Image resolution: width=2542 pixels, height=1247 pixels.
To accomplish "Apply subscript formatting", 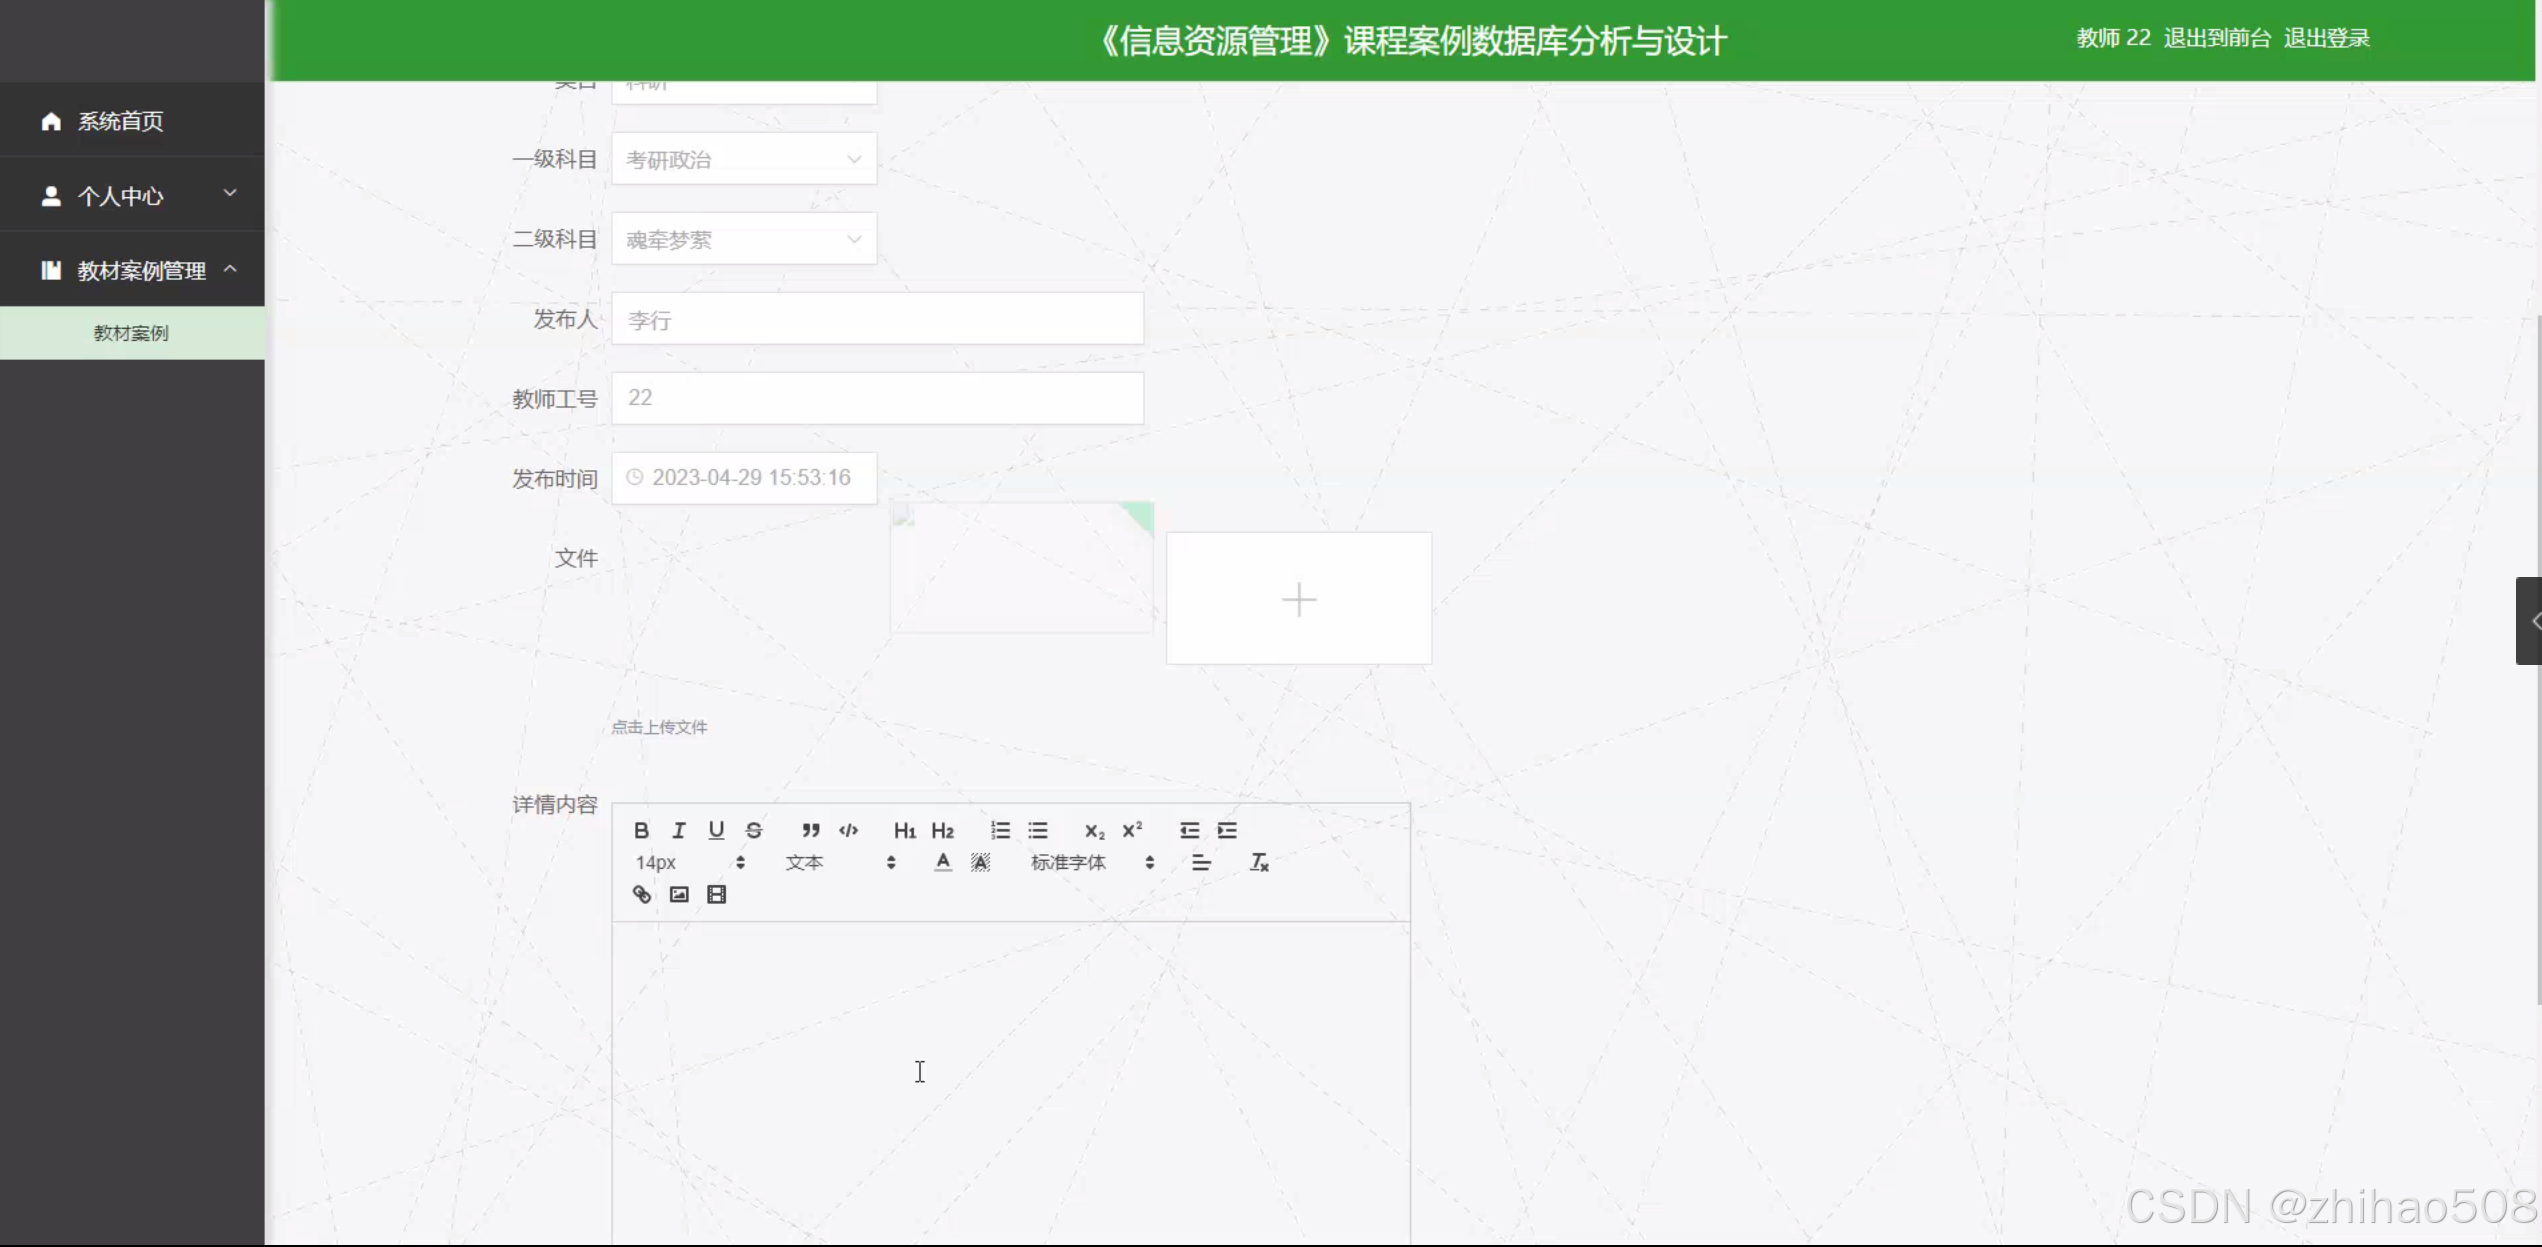I will point(1094,830).
